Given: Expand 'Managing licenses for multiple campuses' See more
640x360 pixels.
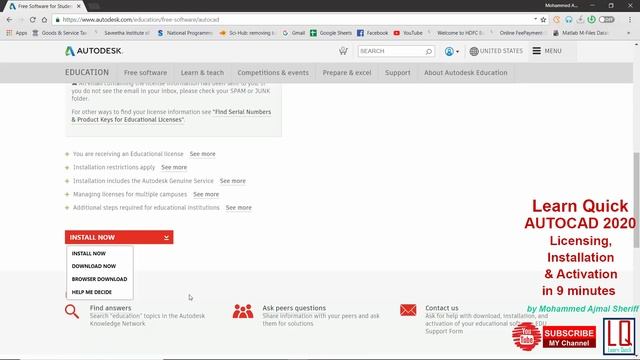Looking at the screenshot, I should pyautogui.click(x=206, y=194).
